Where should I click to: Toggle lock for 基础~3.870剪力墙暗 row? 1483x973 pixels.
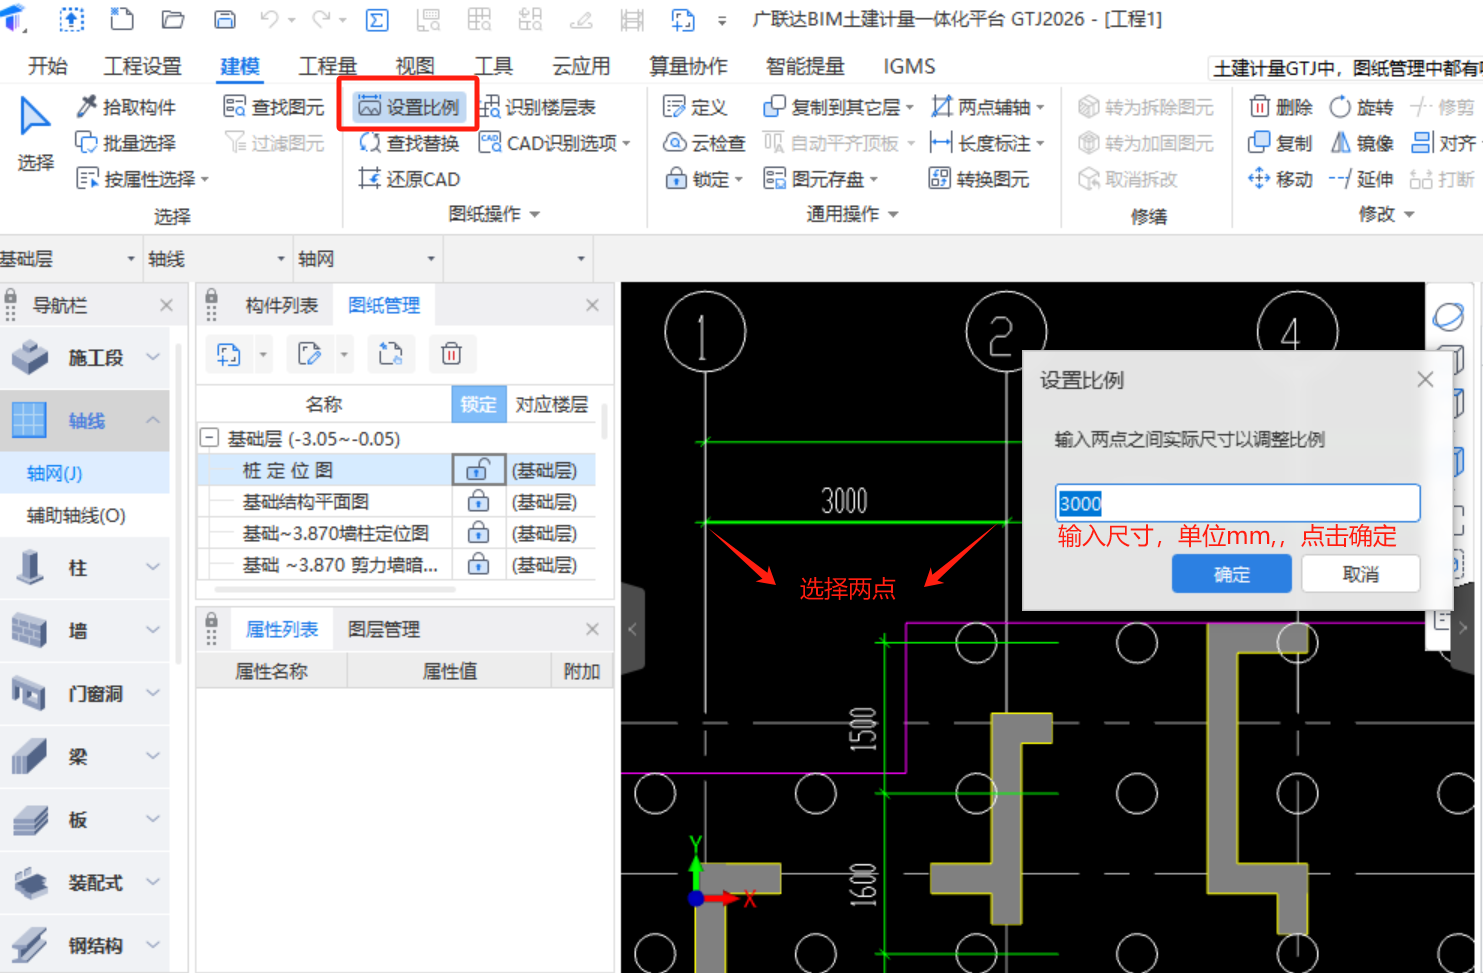(479, 565)
